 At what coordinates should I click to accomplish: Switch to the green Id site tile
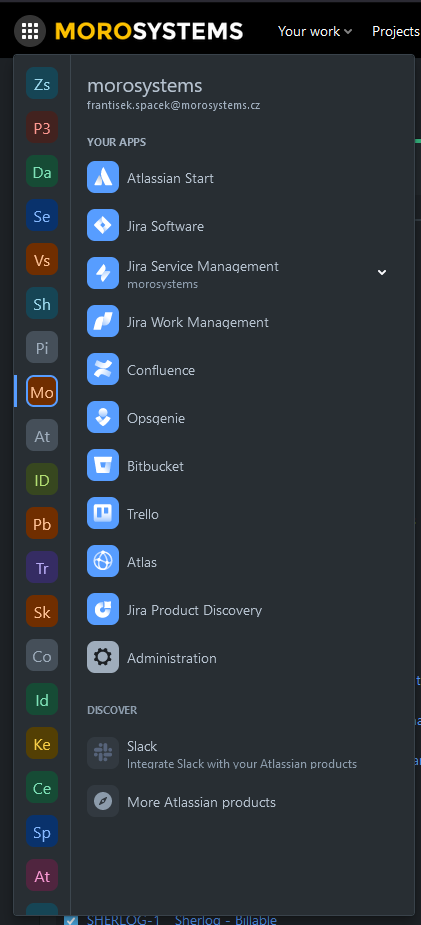(42, 700)
